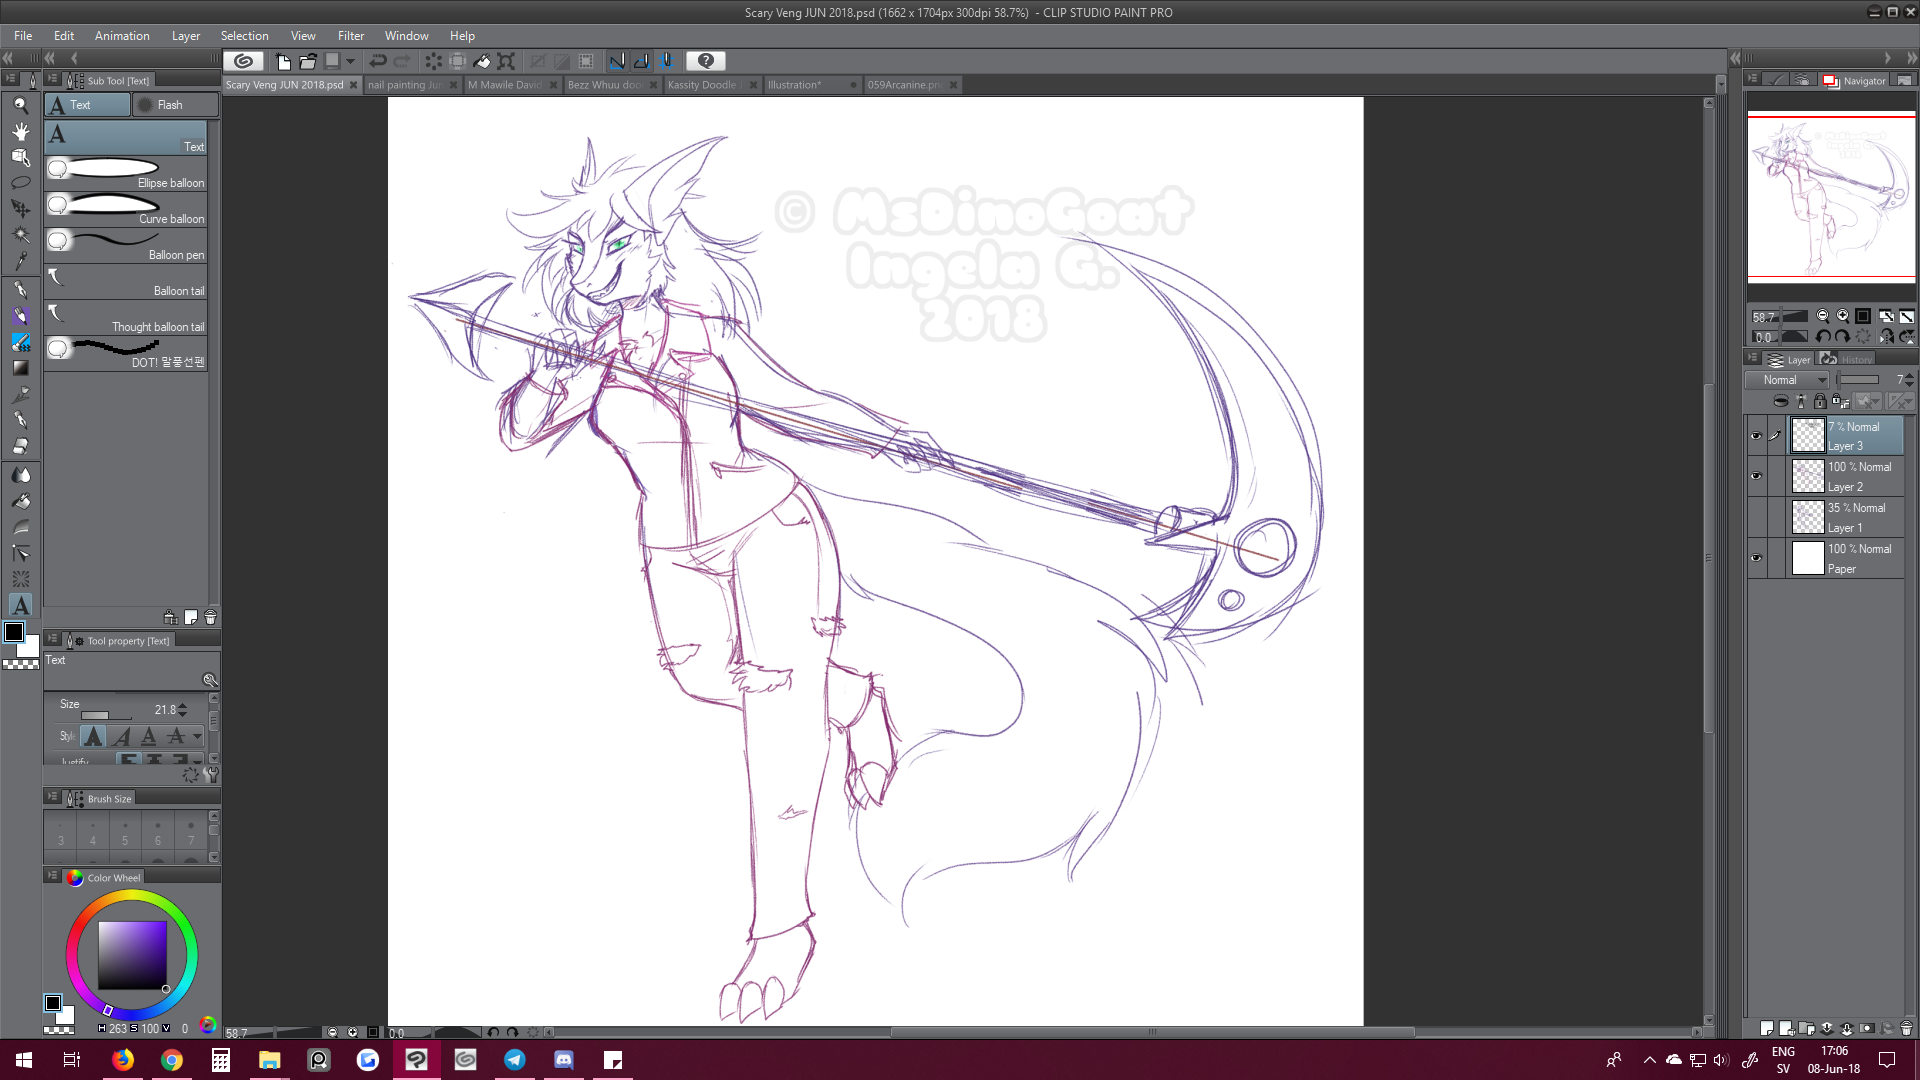Click the Undo arrow in the command bar
The height and width of the screenshot is (1080, 1920).
point(378,61)
